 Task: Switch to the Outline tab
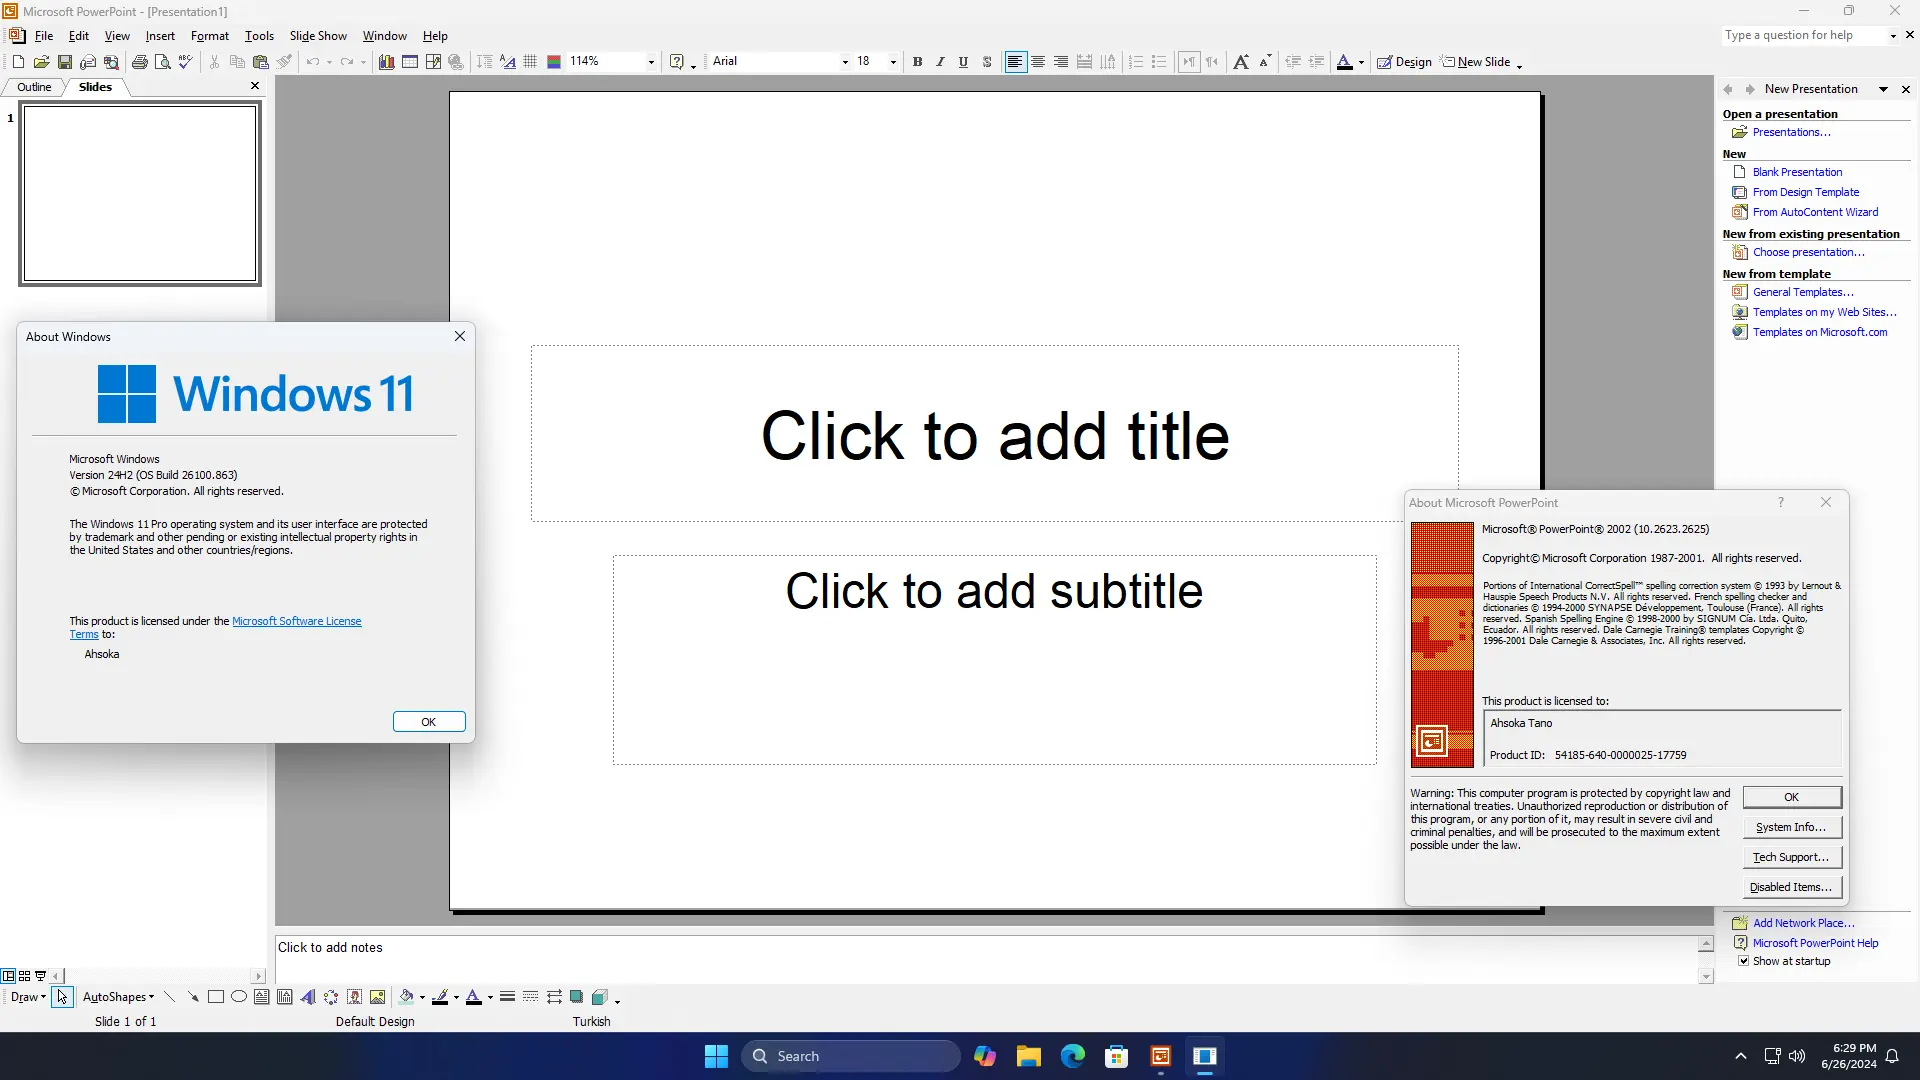(34, 87)
